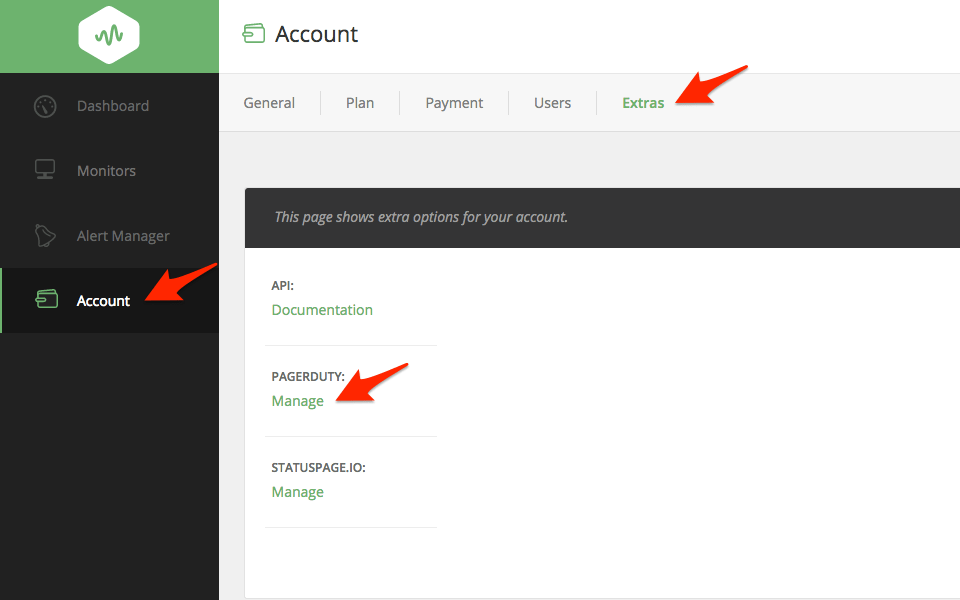Select the Extras tab

pos(643,103)
